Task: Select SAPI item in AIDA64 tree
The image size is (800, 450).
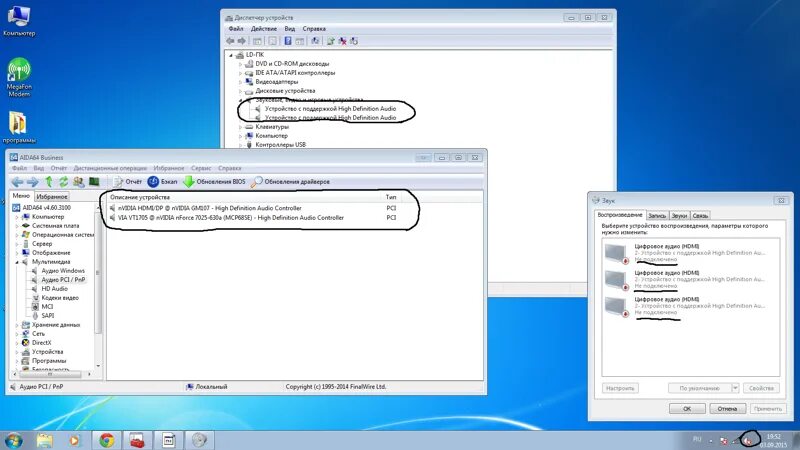Action: pyautogui.click(x=48, y=316)
